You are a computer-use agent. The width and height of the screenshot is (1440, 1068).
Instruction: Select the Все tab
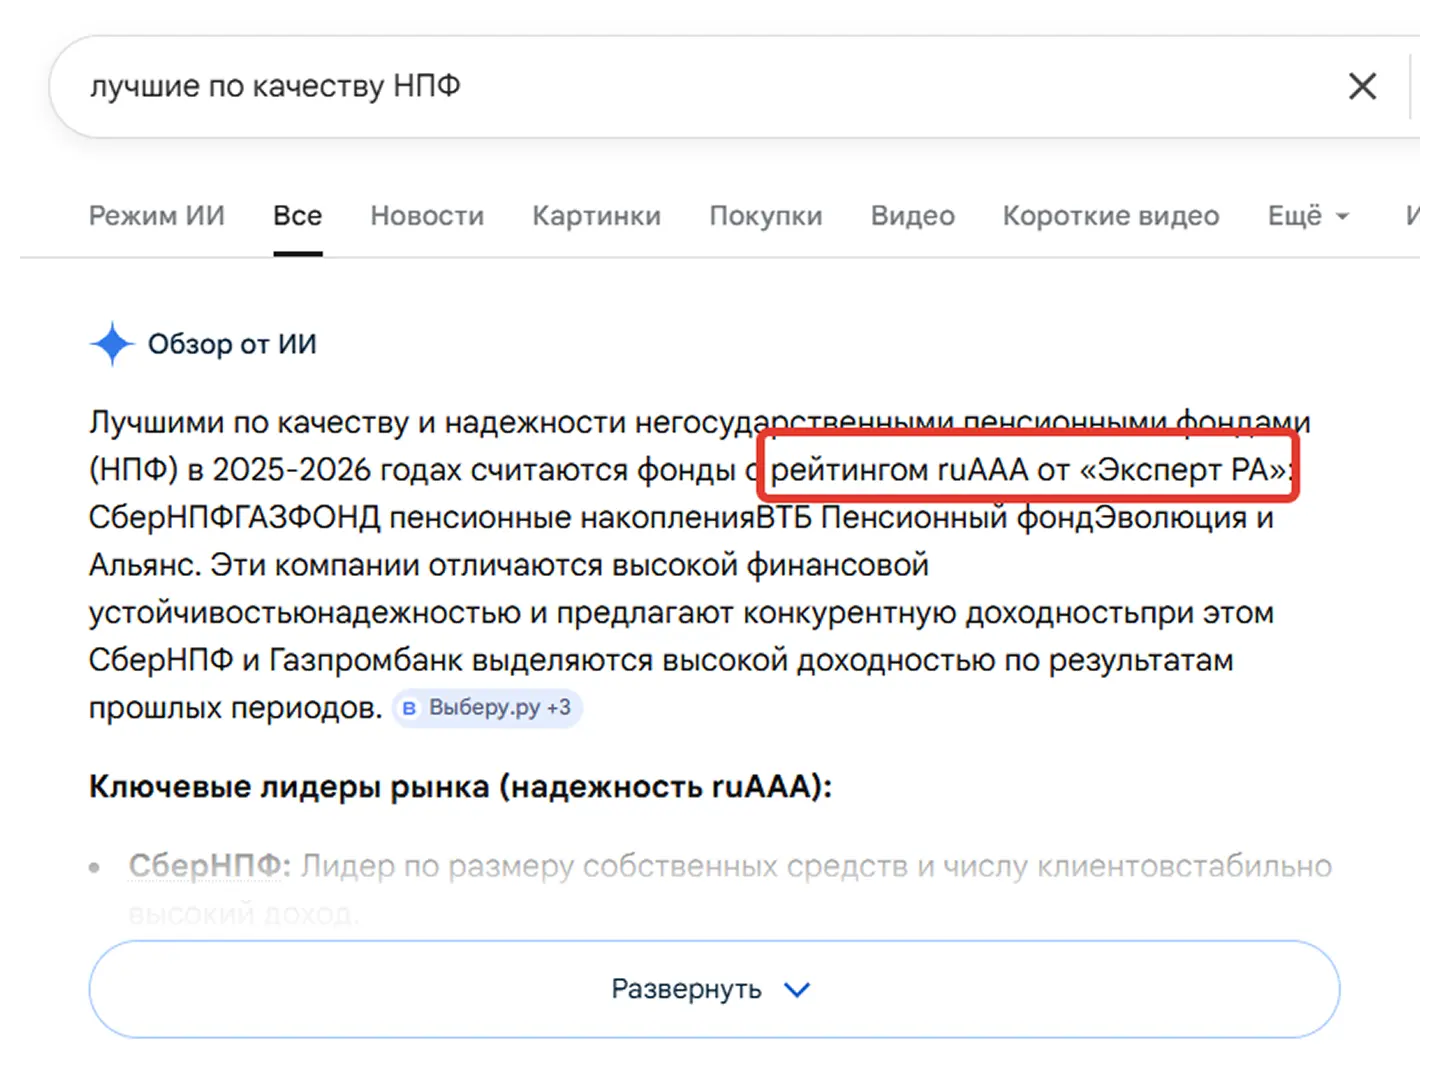click(297, 216)
